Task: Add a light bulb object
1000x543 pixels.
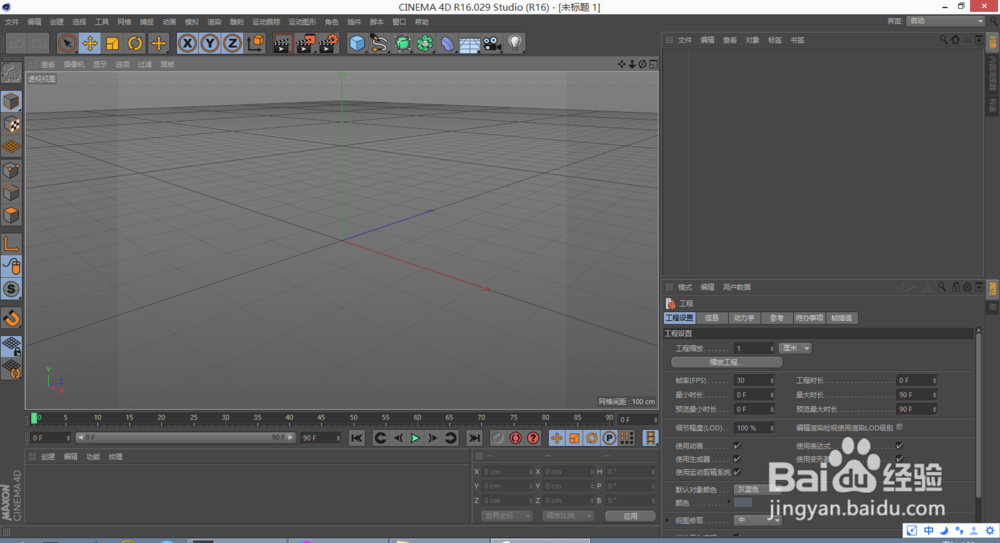Action: [x=515, y=43]
